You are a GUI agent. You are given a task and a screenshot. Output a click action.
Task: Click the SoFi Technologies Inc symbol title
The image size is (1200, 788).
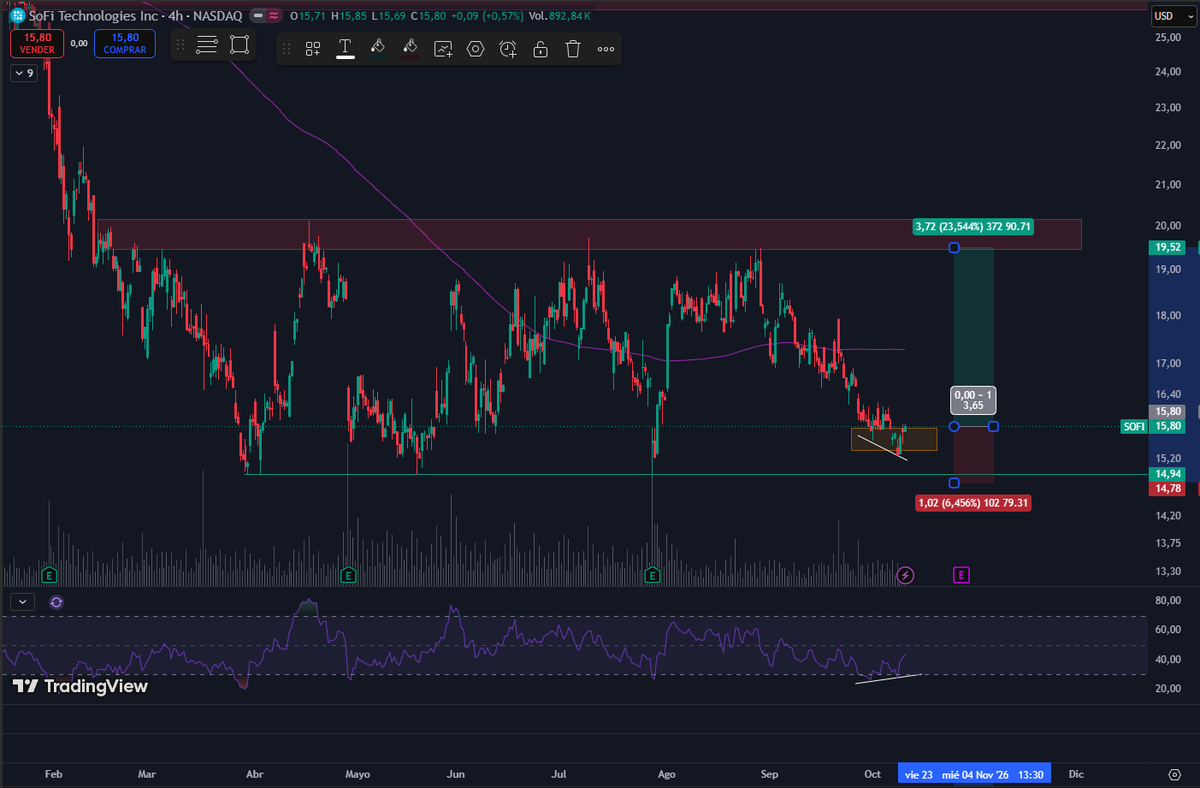pos(95,16)
